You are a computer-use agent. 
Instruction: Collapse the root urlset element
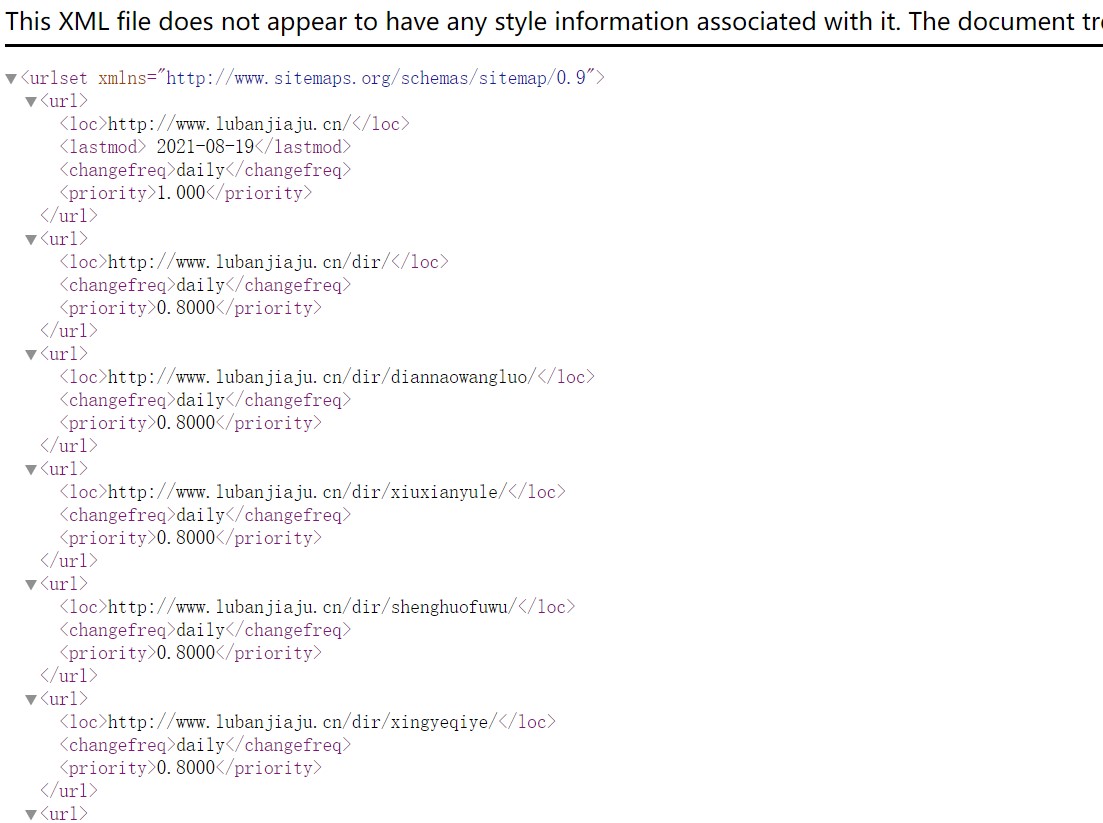tap(11, 78)
